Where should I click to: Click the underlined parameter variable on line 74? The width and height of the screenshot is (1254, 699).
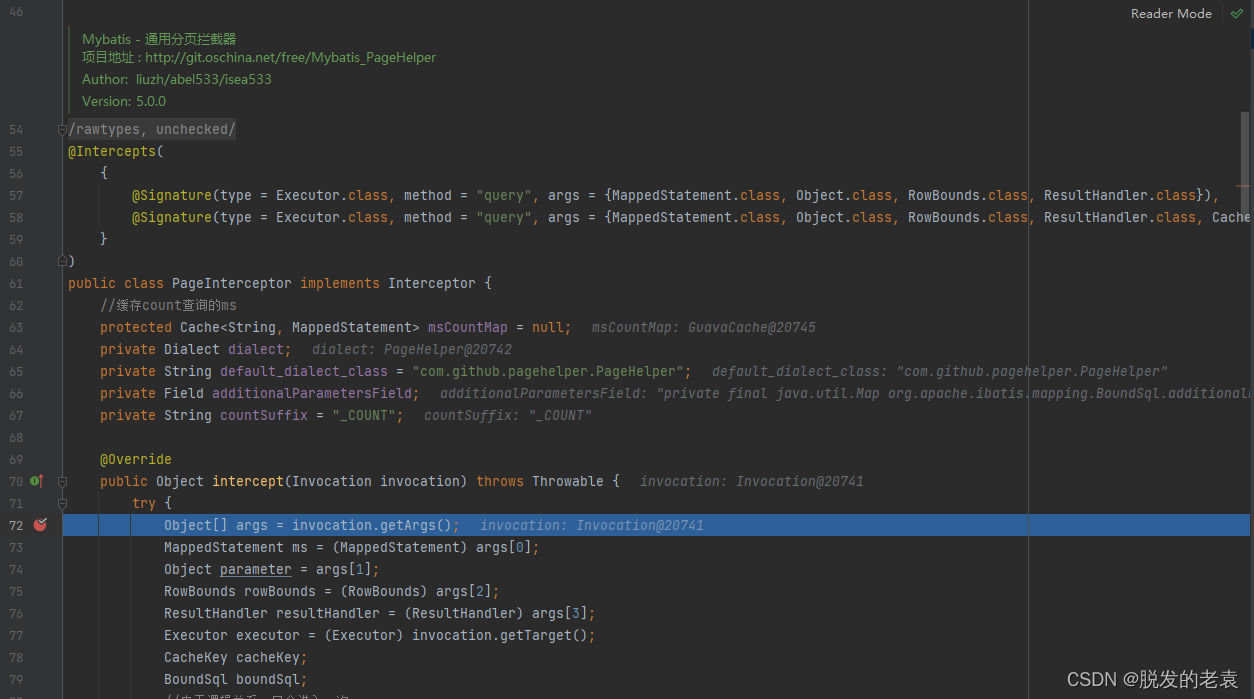tap(255, 569)
